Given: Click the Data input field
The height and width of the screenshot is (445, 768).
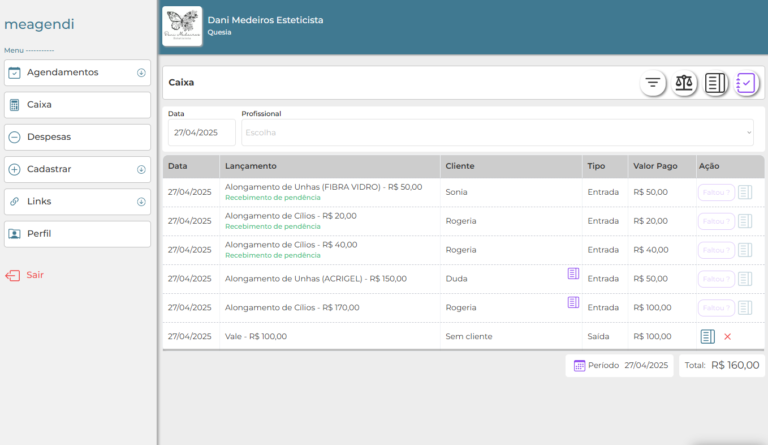Looking at the screenshot, I should click(x=201, y=132).
